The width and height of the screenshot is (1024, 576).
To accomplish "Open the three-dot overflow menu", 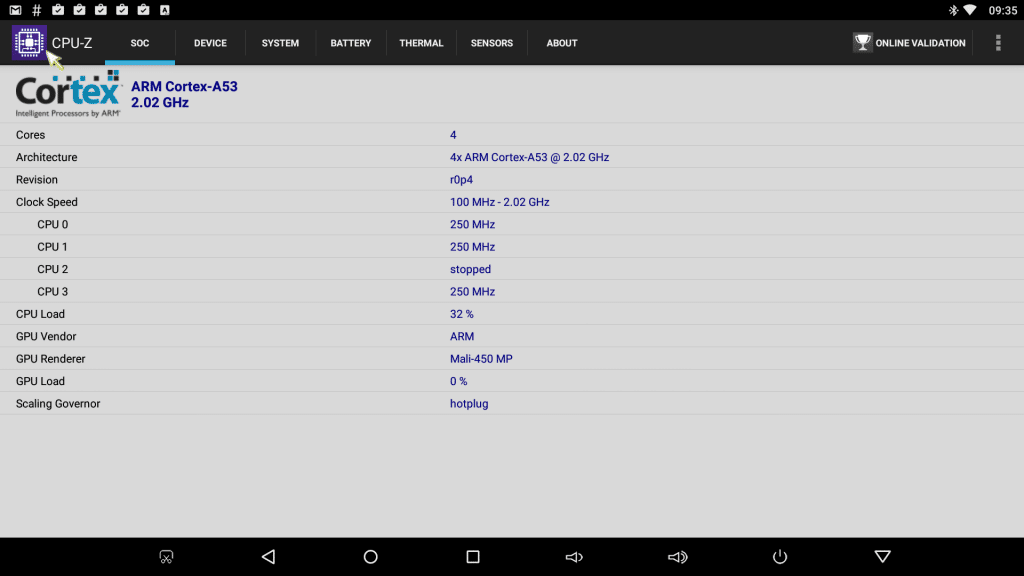I will [x=997, y=43].
